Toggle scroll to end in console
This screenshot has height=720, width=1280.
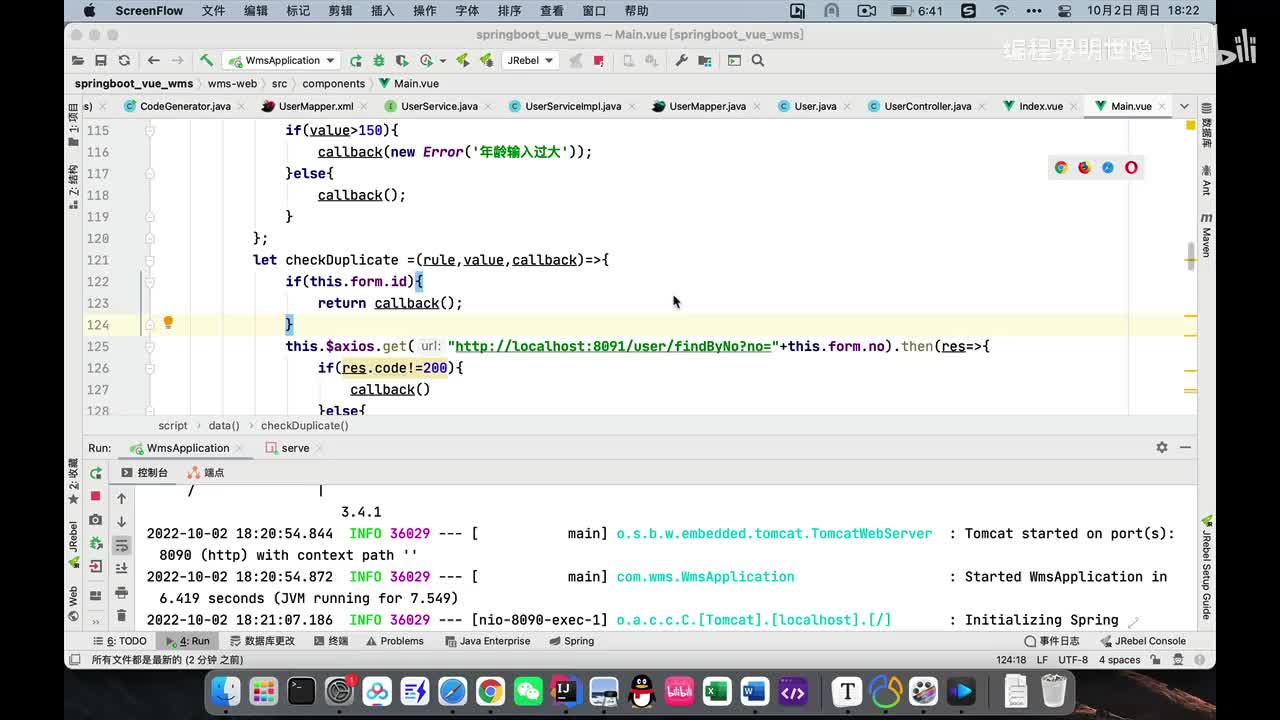tap(122, 568)
